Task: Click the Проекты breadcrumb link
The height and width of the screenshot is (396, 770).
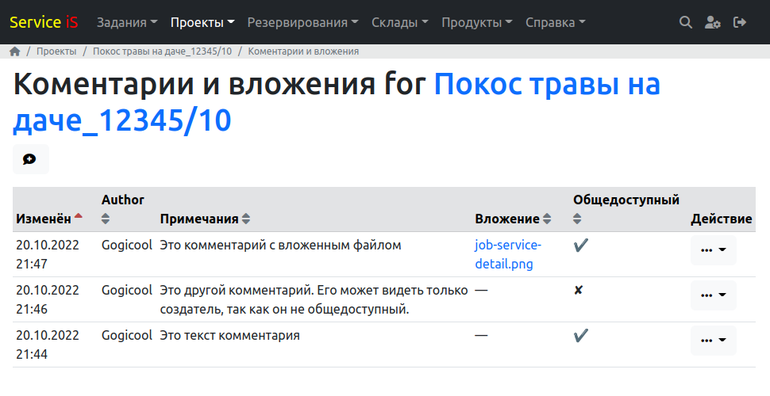Action: coord(56,51)
